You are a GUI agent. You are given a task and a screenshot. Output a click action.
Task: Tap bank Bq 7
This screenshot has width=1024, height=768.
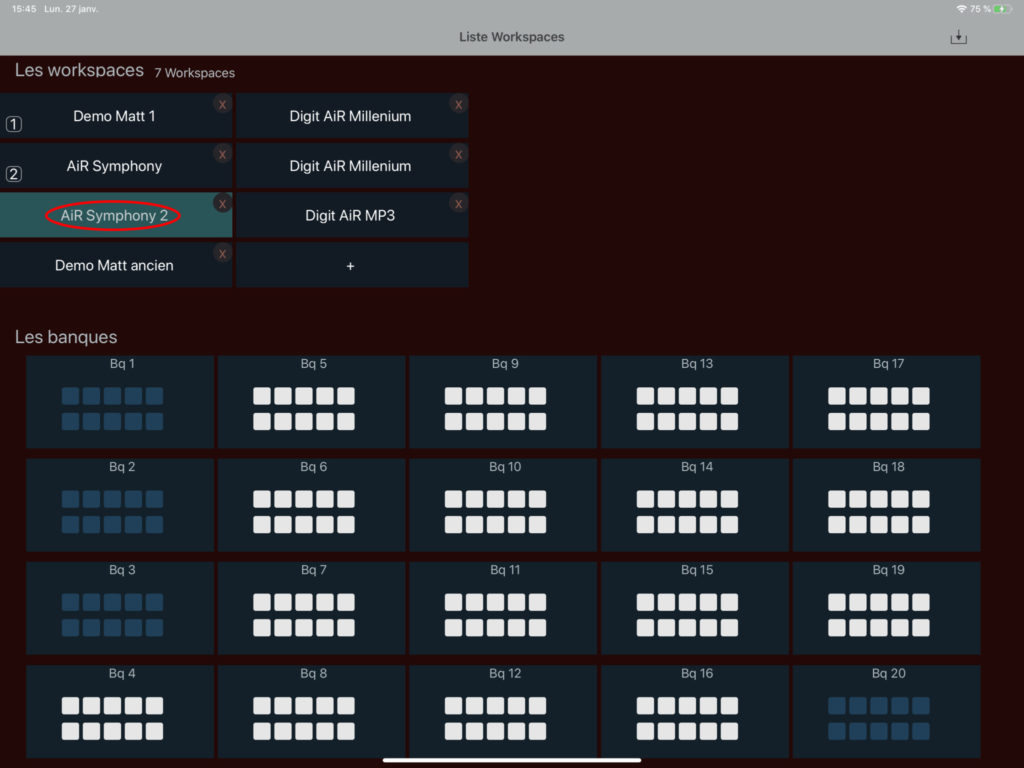coord(312,608)
